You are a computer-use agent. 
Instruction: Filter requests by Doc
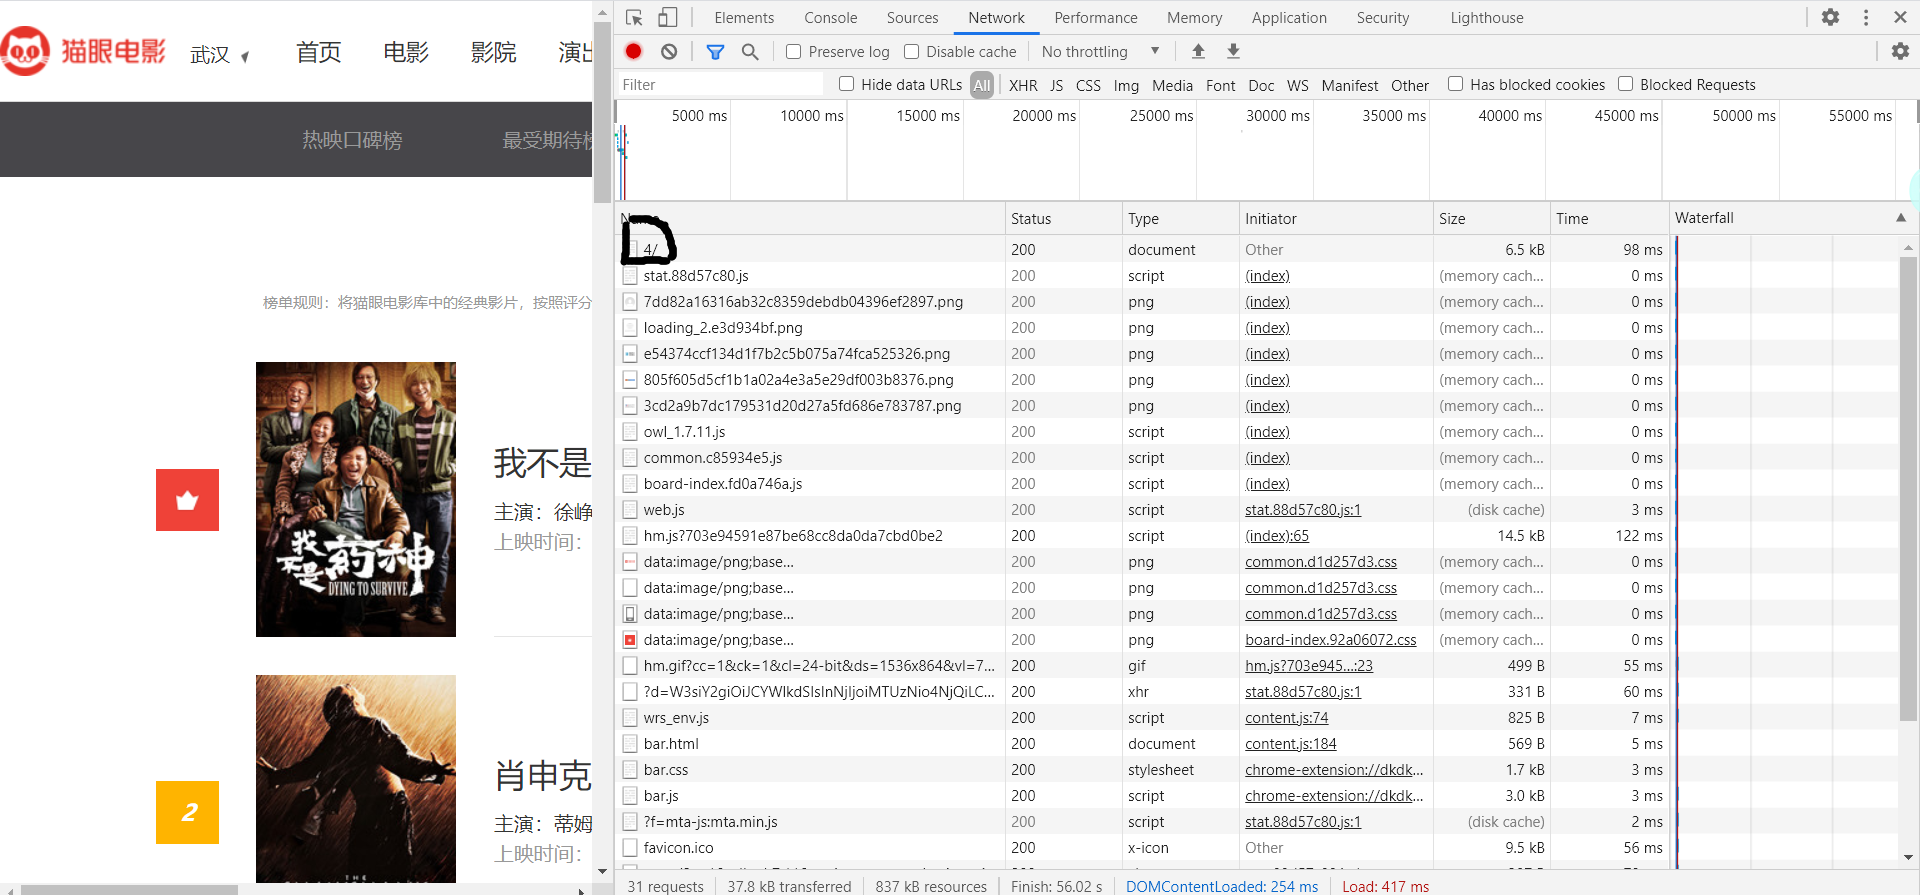point(1261,85)
